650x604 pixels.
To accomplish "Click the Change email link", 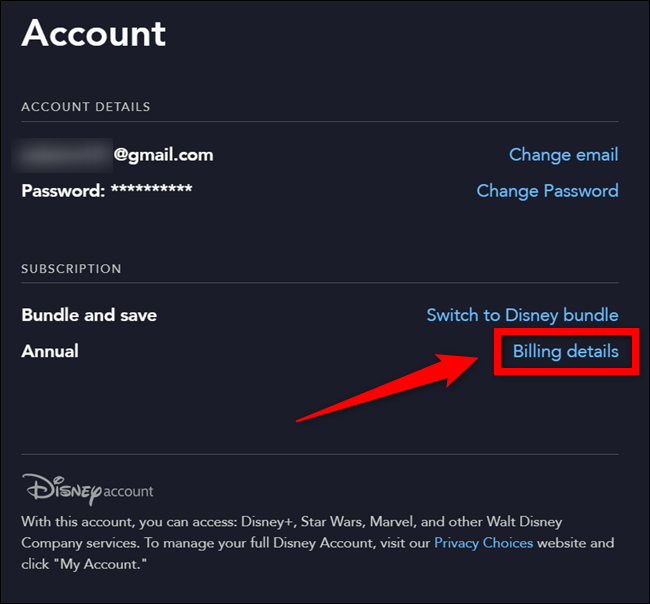I will click(563, 155).
